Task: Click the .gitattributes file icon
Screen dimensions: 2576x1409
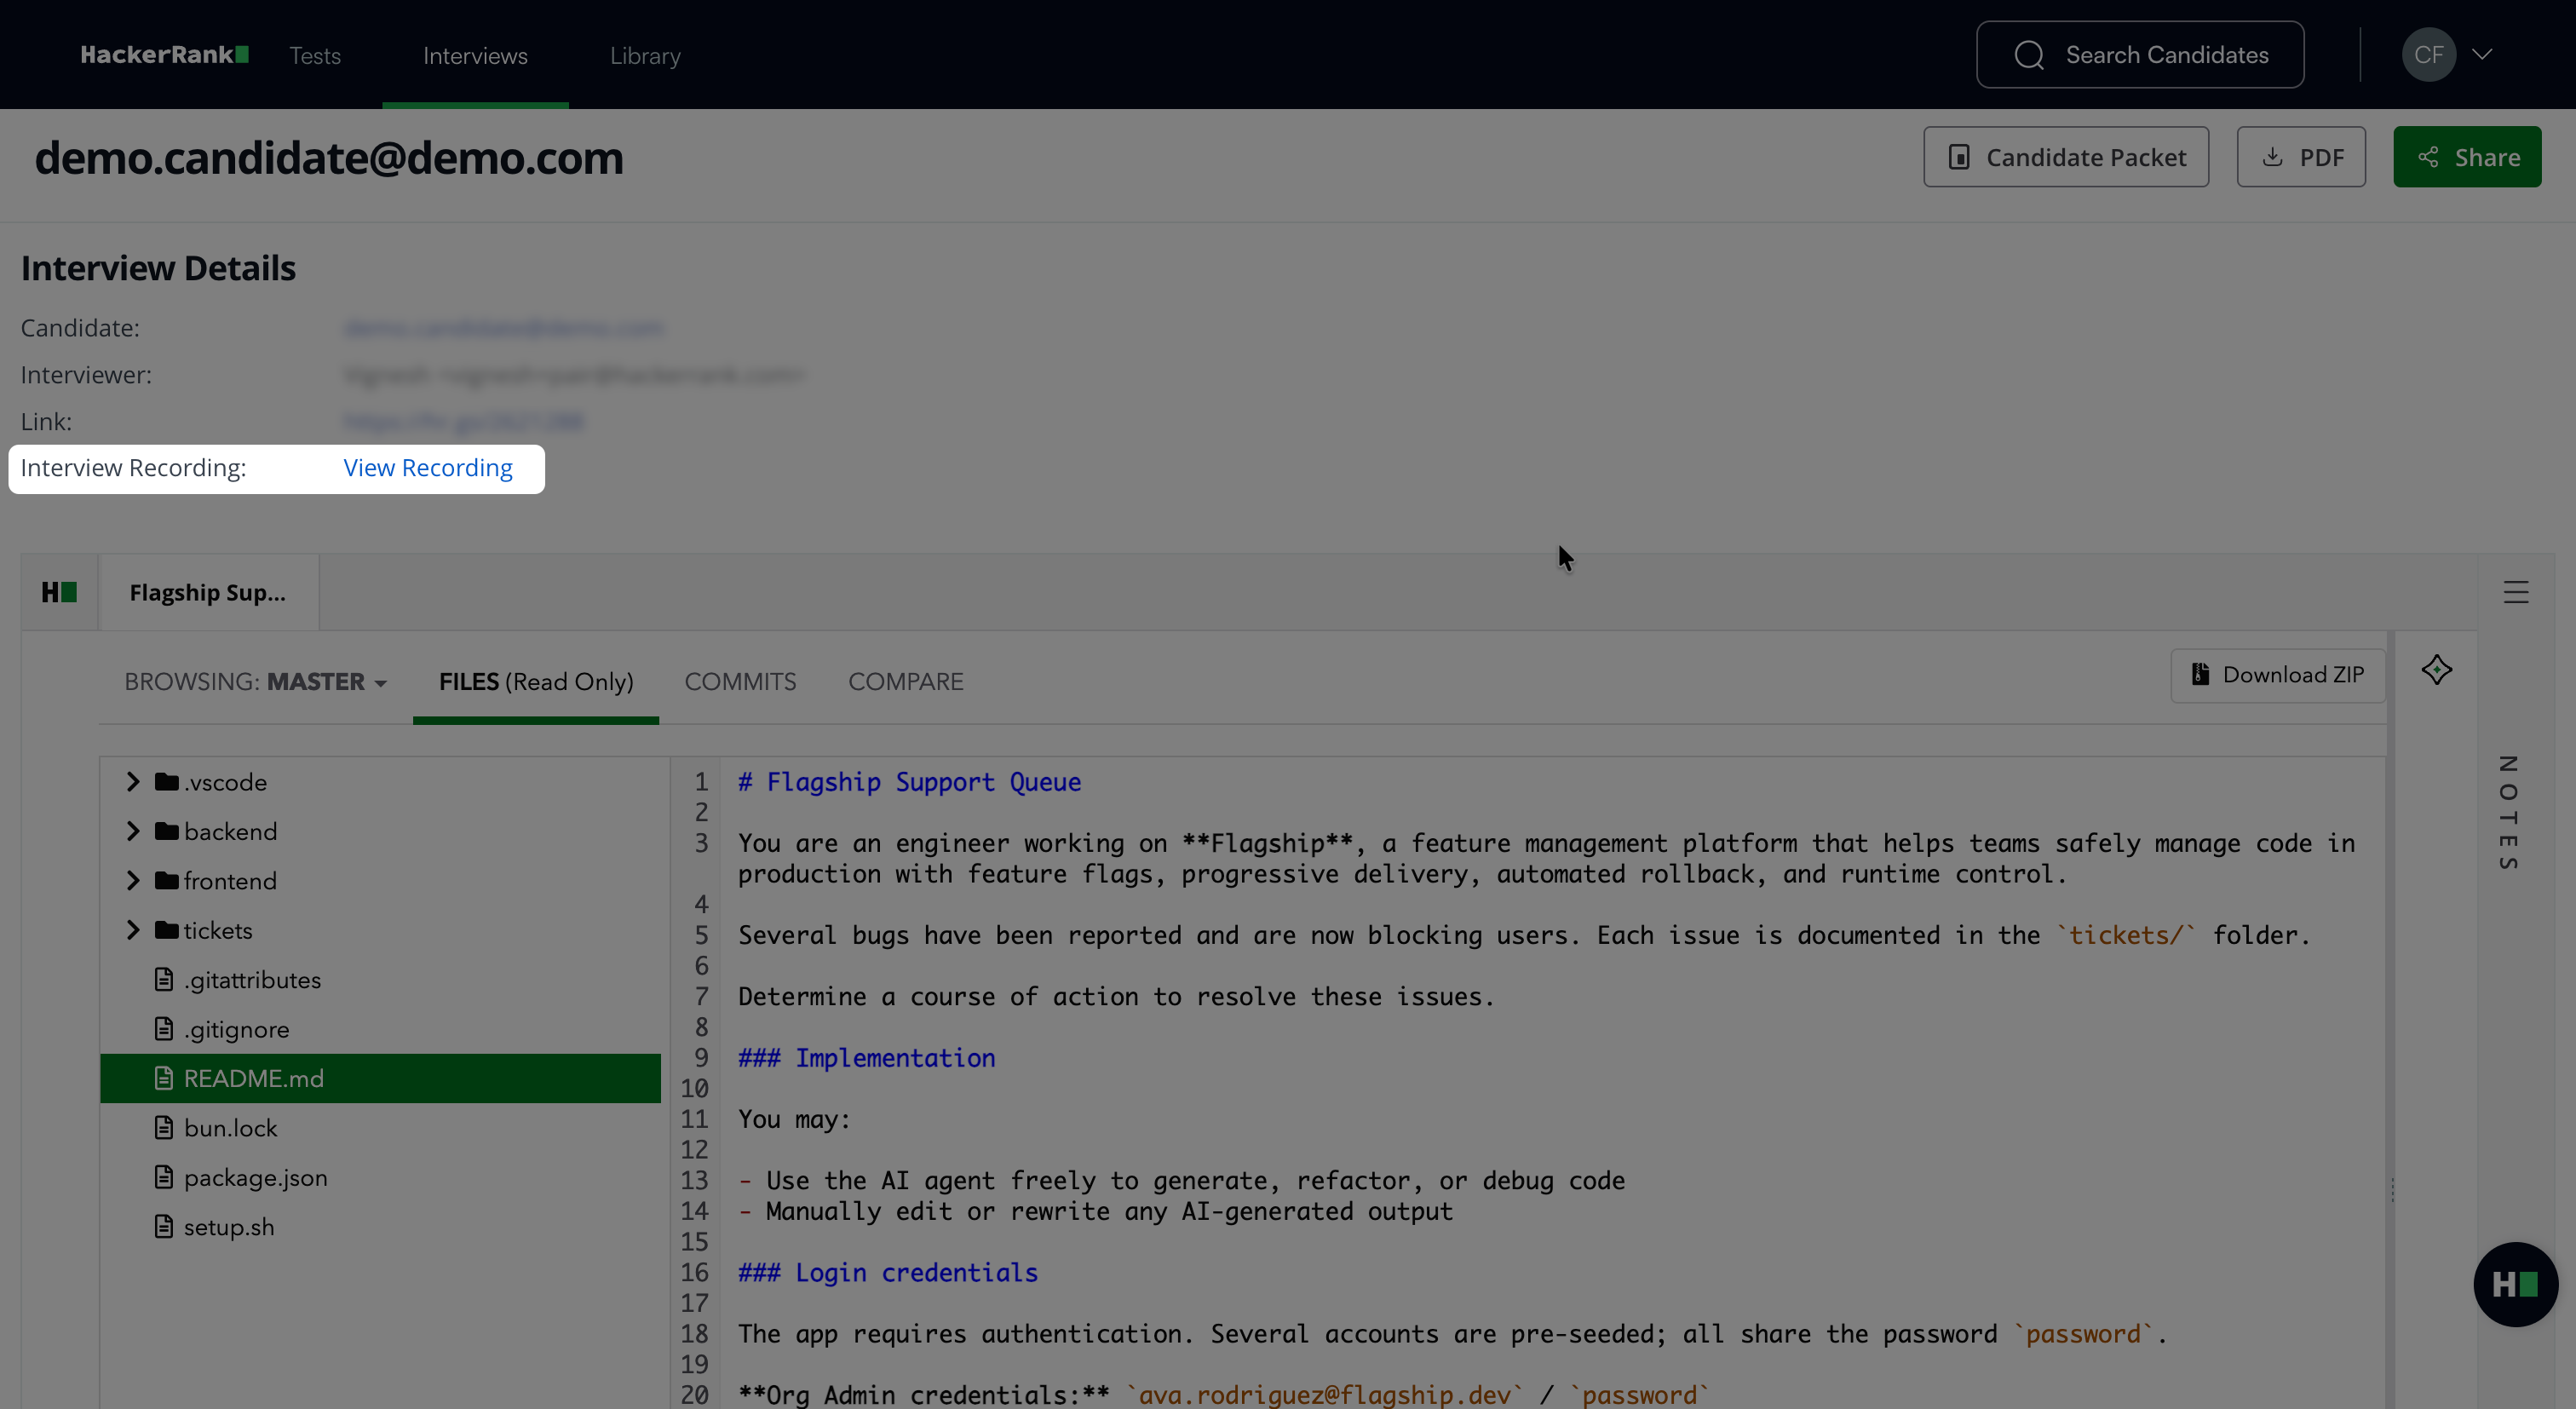Action: point(164,979)
